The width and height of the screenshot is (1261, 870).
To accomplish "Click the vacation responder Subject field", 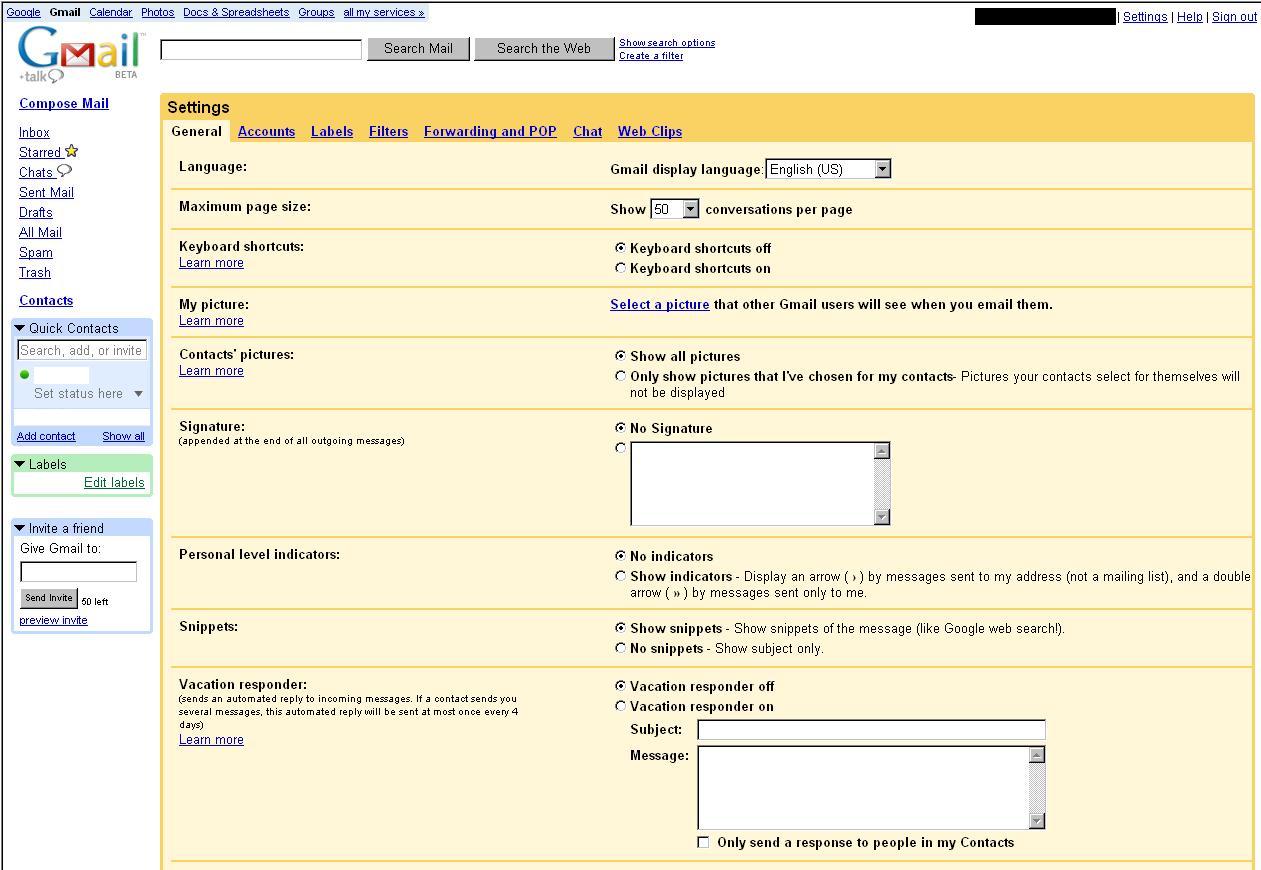I will (x=871, y=730).
